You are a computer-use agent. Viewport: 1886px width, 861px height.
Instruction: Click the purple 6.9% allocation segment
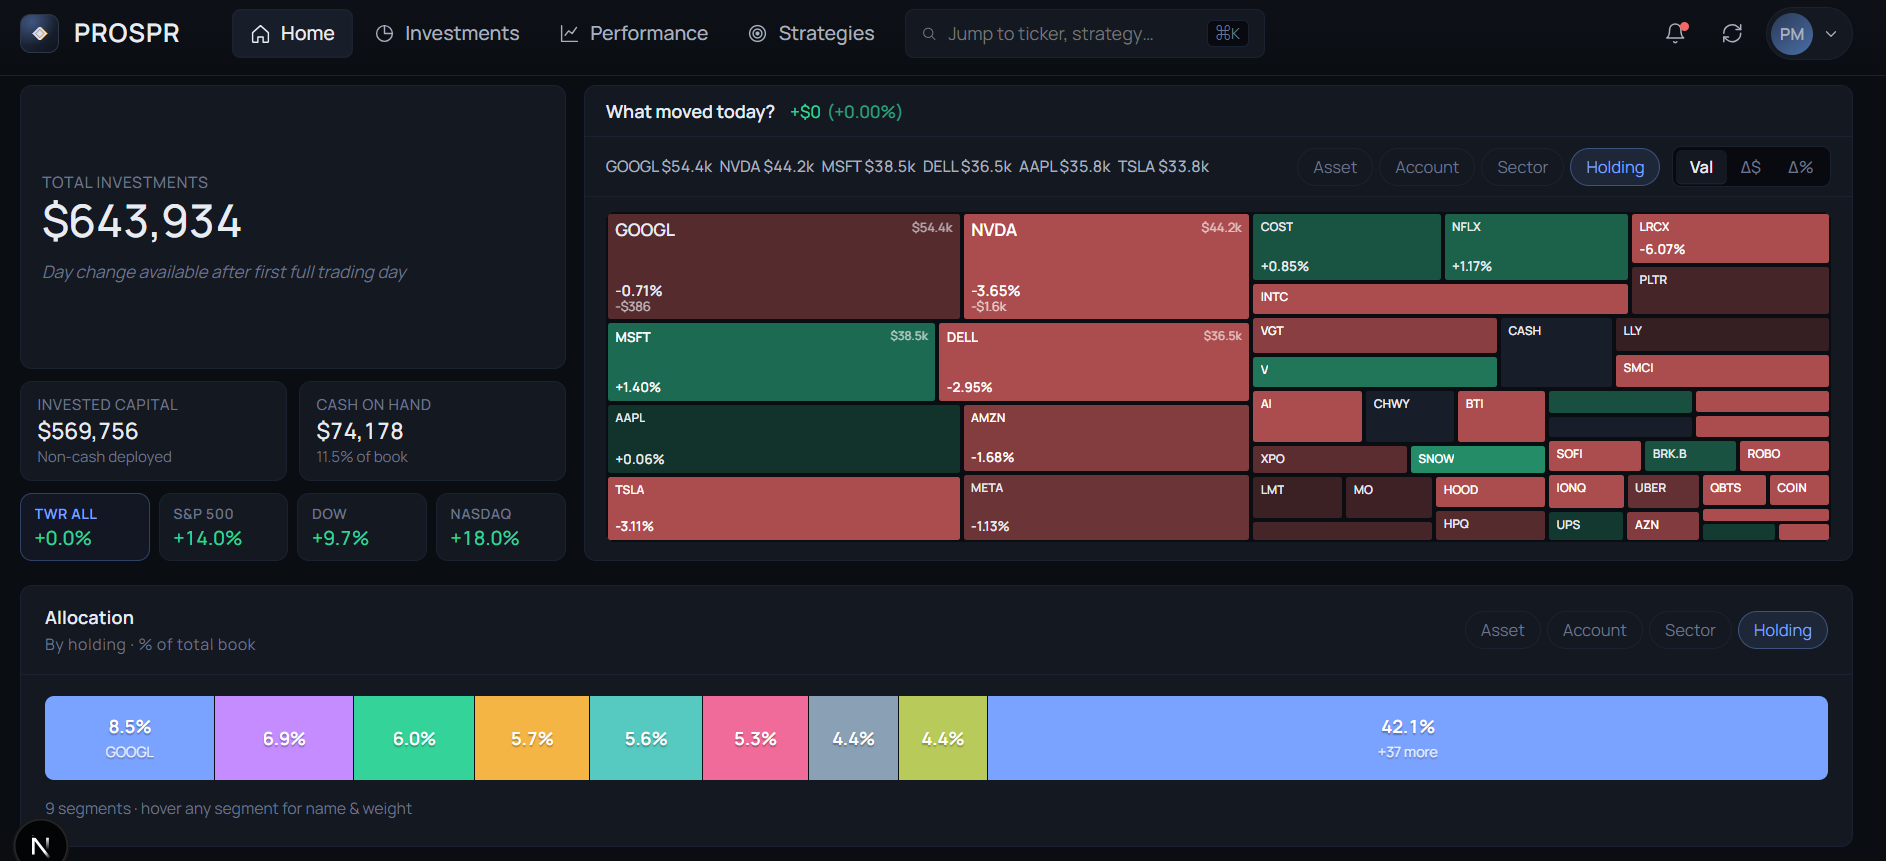tap(284, 738)
